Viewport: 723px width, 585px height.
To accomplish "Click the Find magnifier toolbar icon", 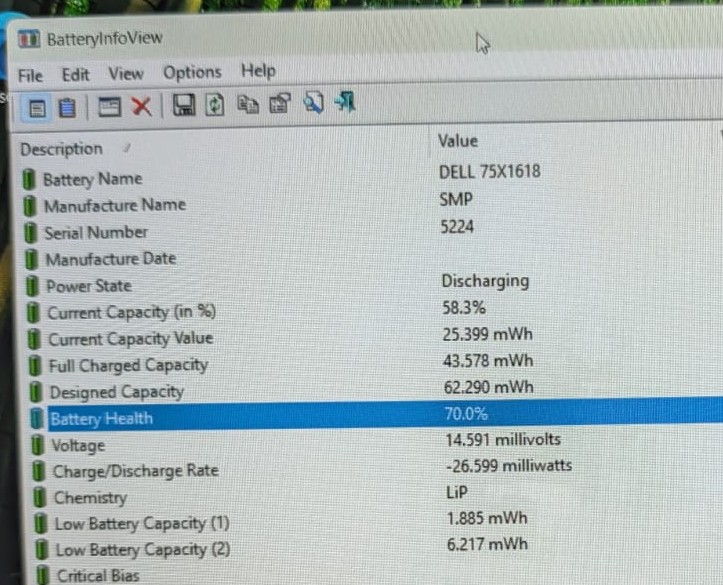I will coord(313,102).
